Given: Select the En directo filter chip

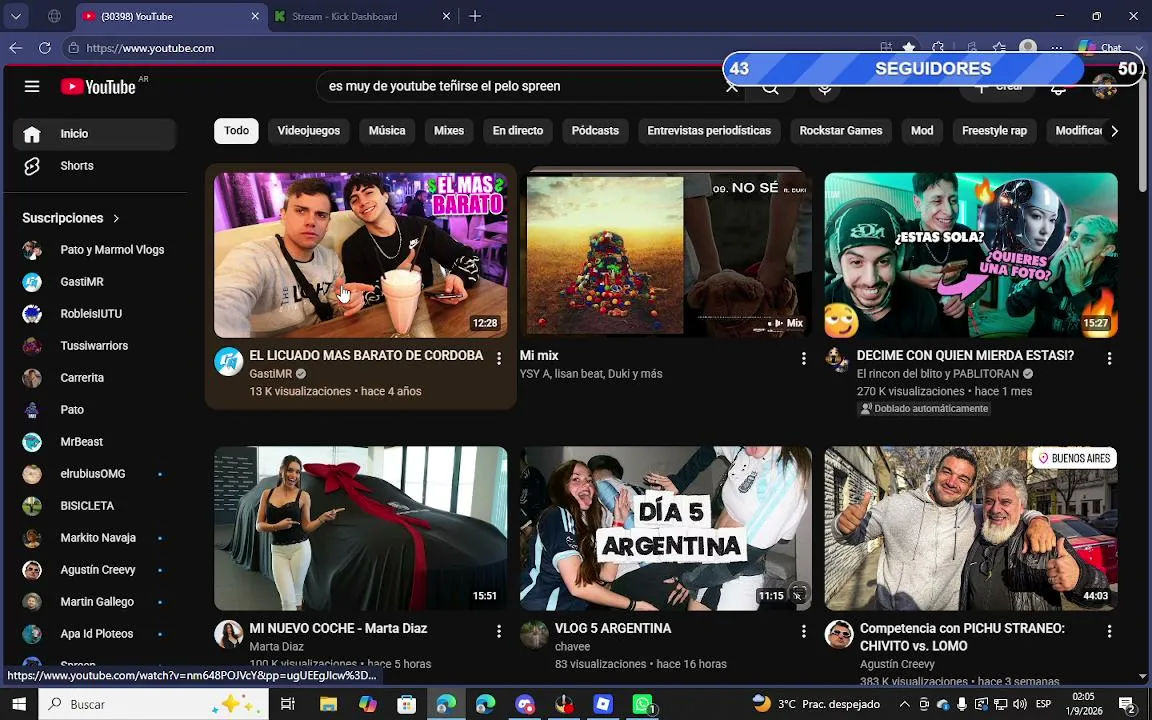Looking at the screenshot, I should coord(518,131).
